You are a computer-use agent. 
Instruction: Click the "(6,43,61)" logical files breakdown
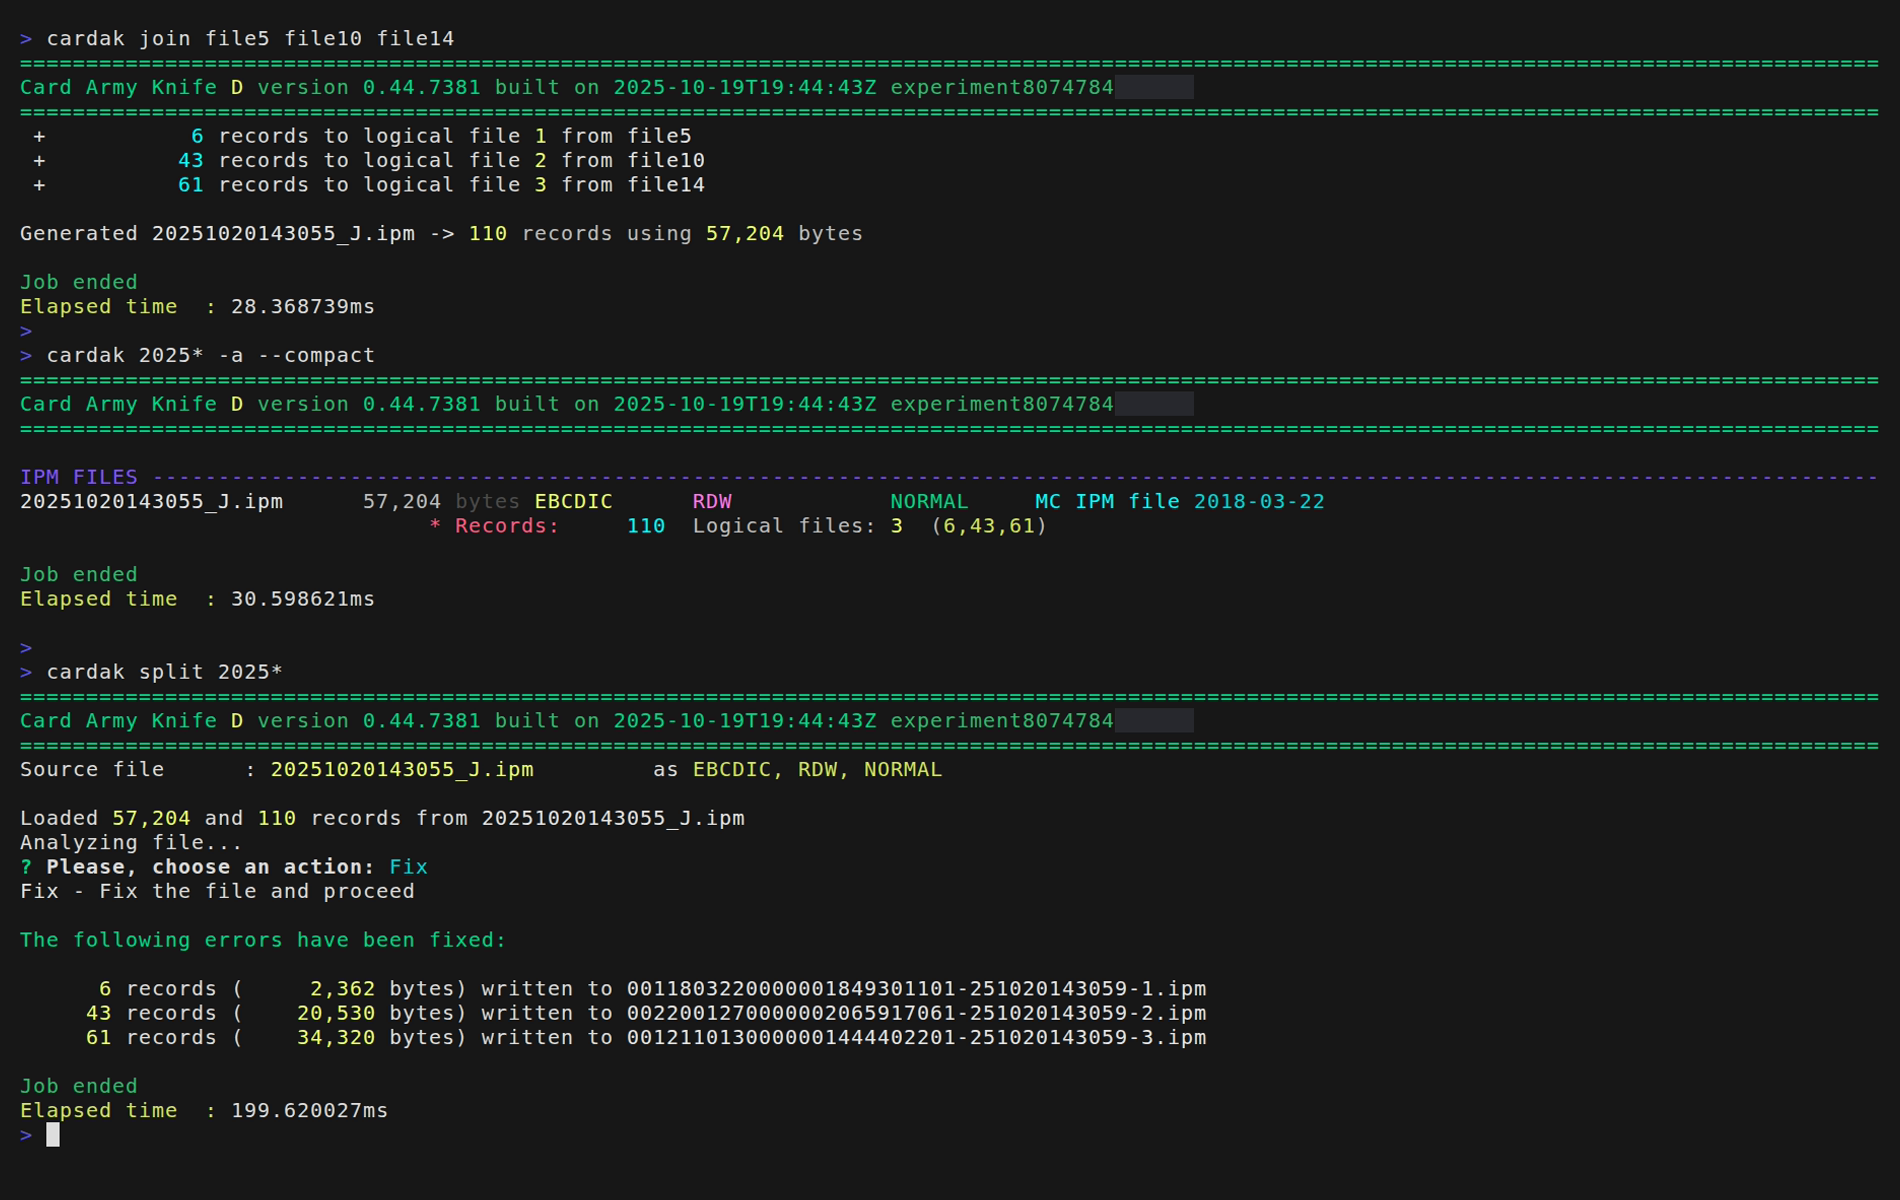[988, 526]
